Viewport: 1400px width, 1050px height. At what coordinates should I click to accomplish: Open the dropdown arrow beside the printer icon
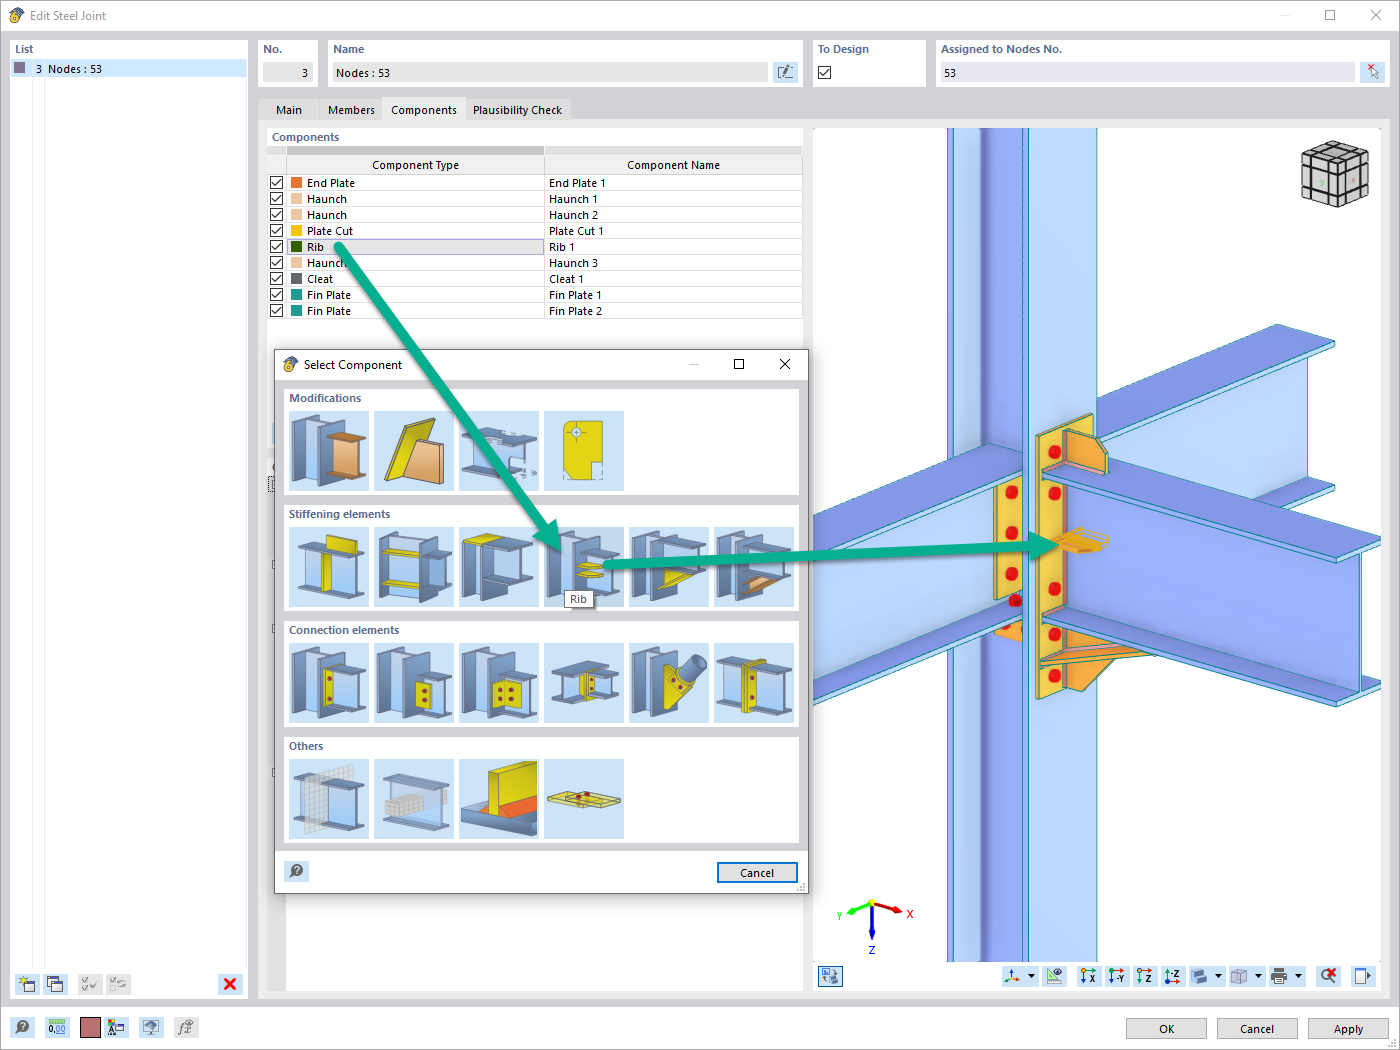1298,976
